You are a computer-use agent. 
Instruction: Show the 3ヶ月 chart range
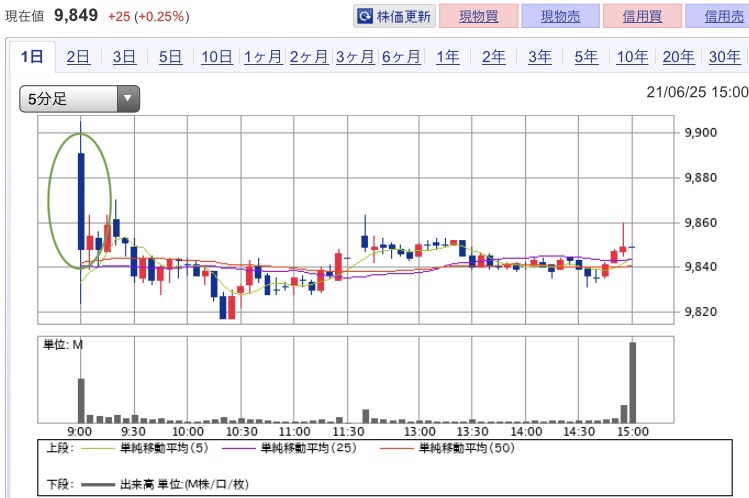pos(355,57)
